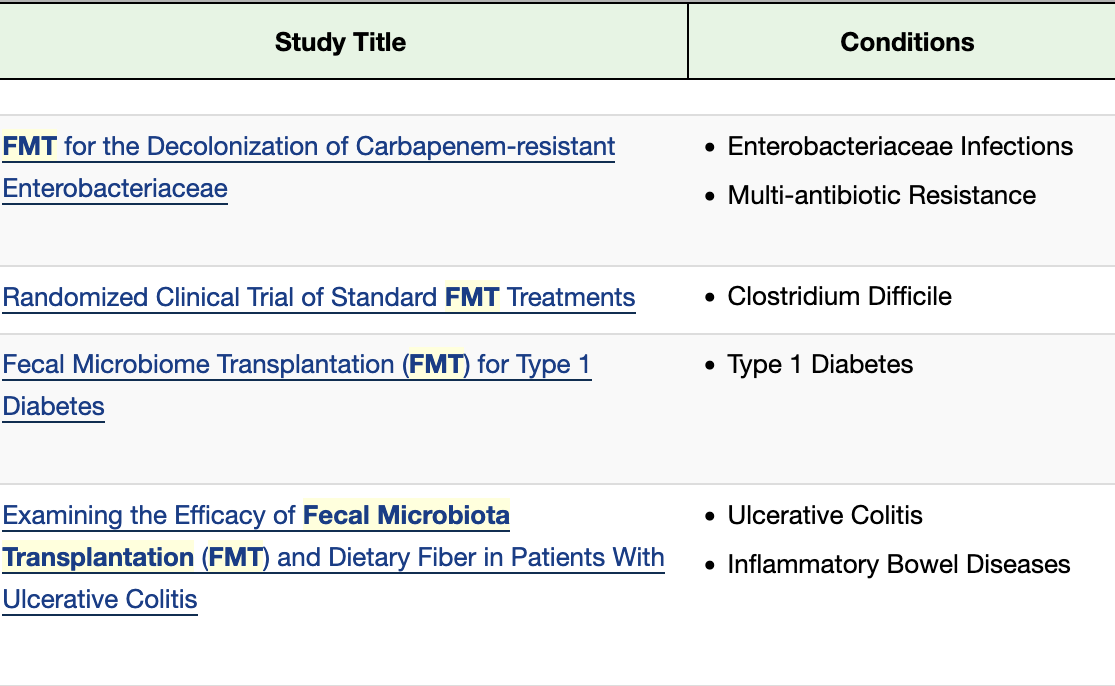Click the Ulcerative Colitis condition entry
This screenshot has width=1115, height=686.
point(825,515)
